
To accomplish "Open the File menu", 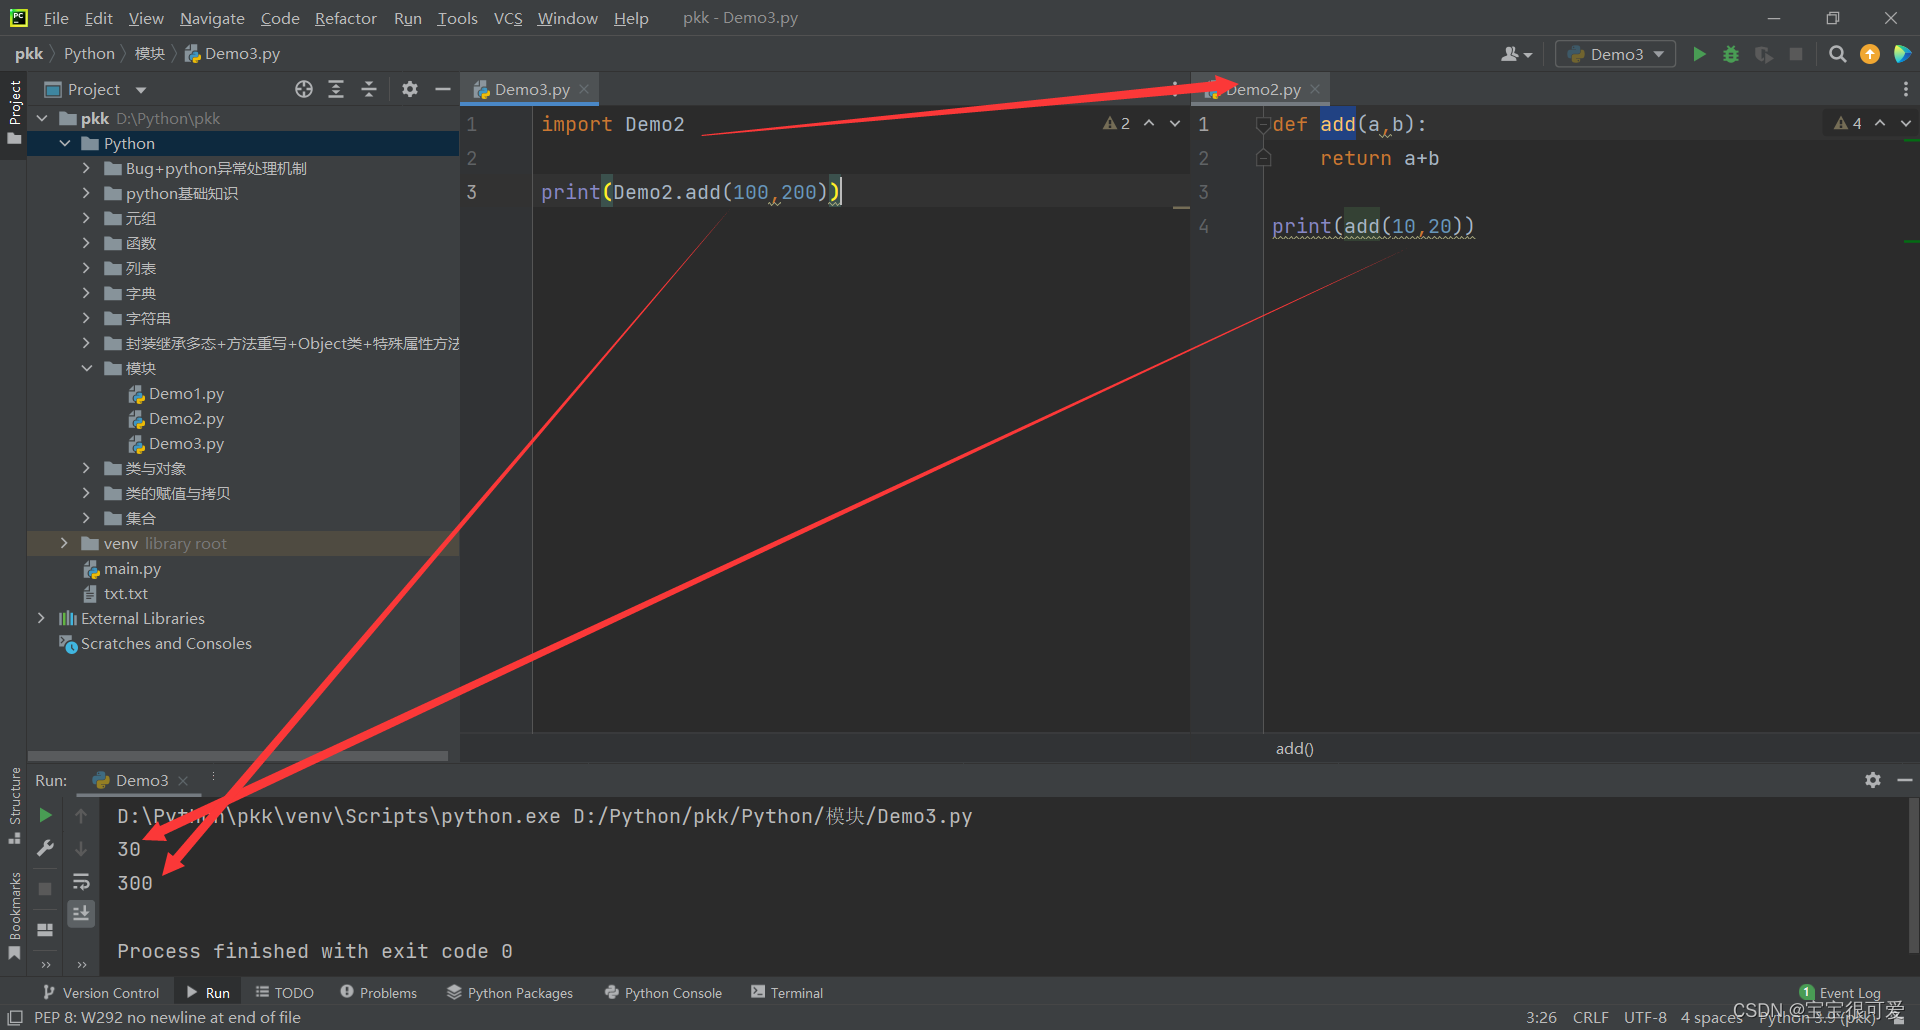I will click(56, 18).
